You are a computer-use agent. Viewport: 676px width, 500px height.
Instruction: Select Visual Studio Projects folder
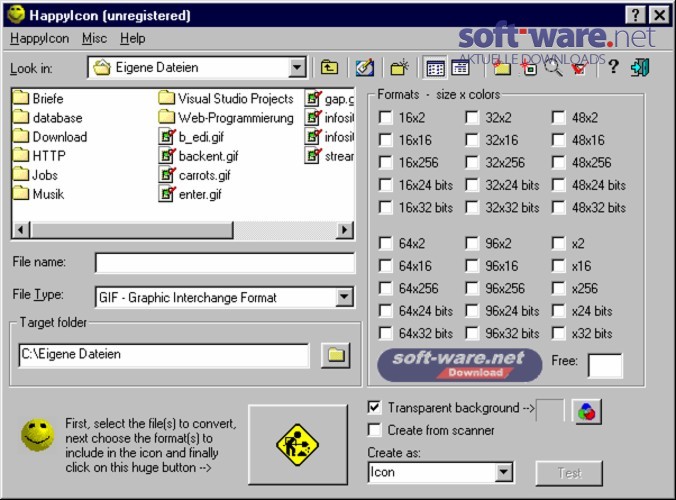click(x=226, y=99)
